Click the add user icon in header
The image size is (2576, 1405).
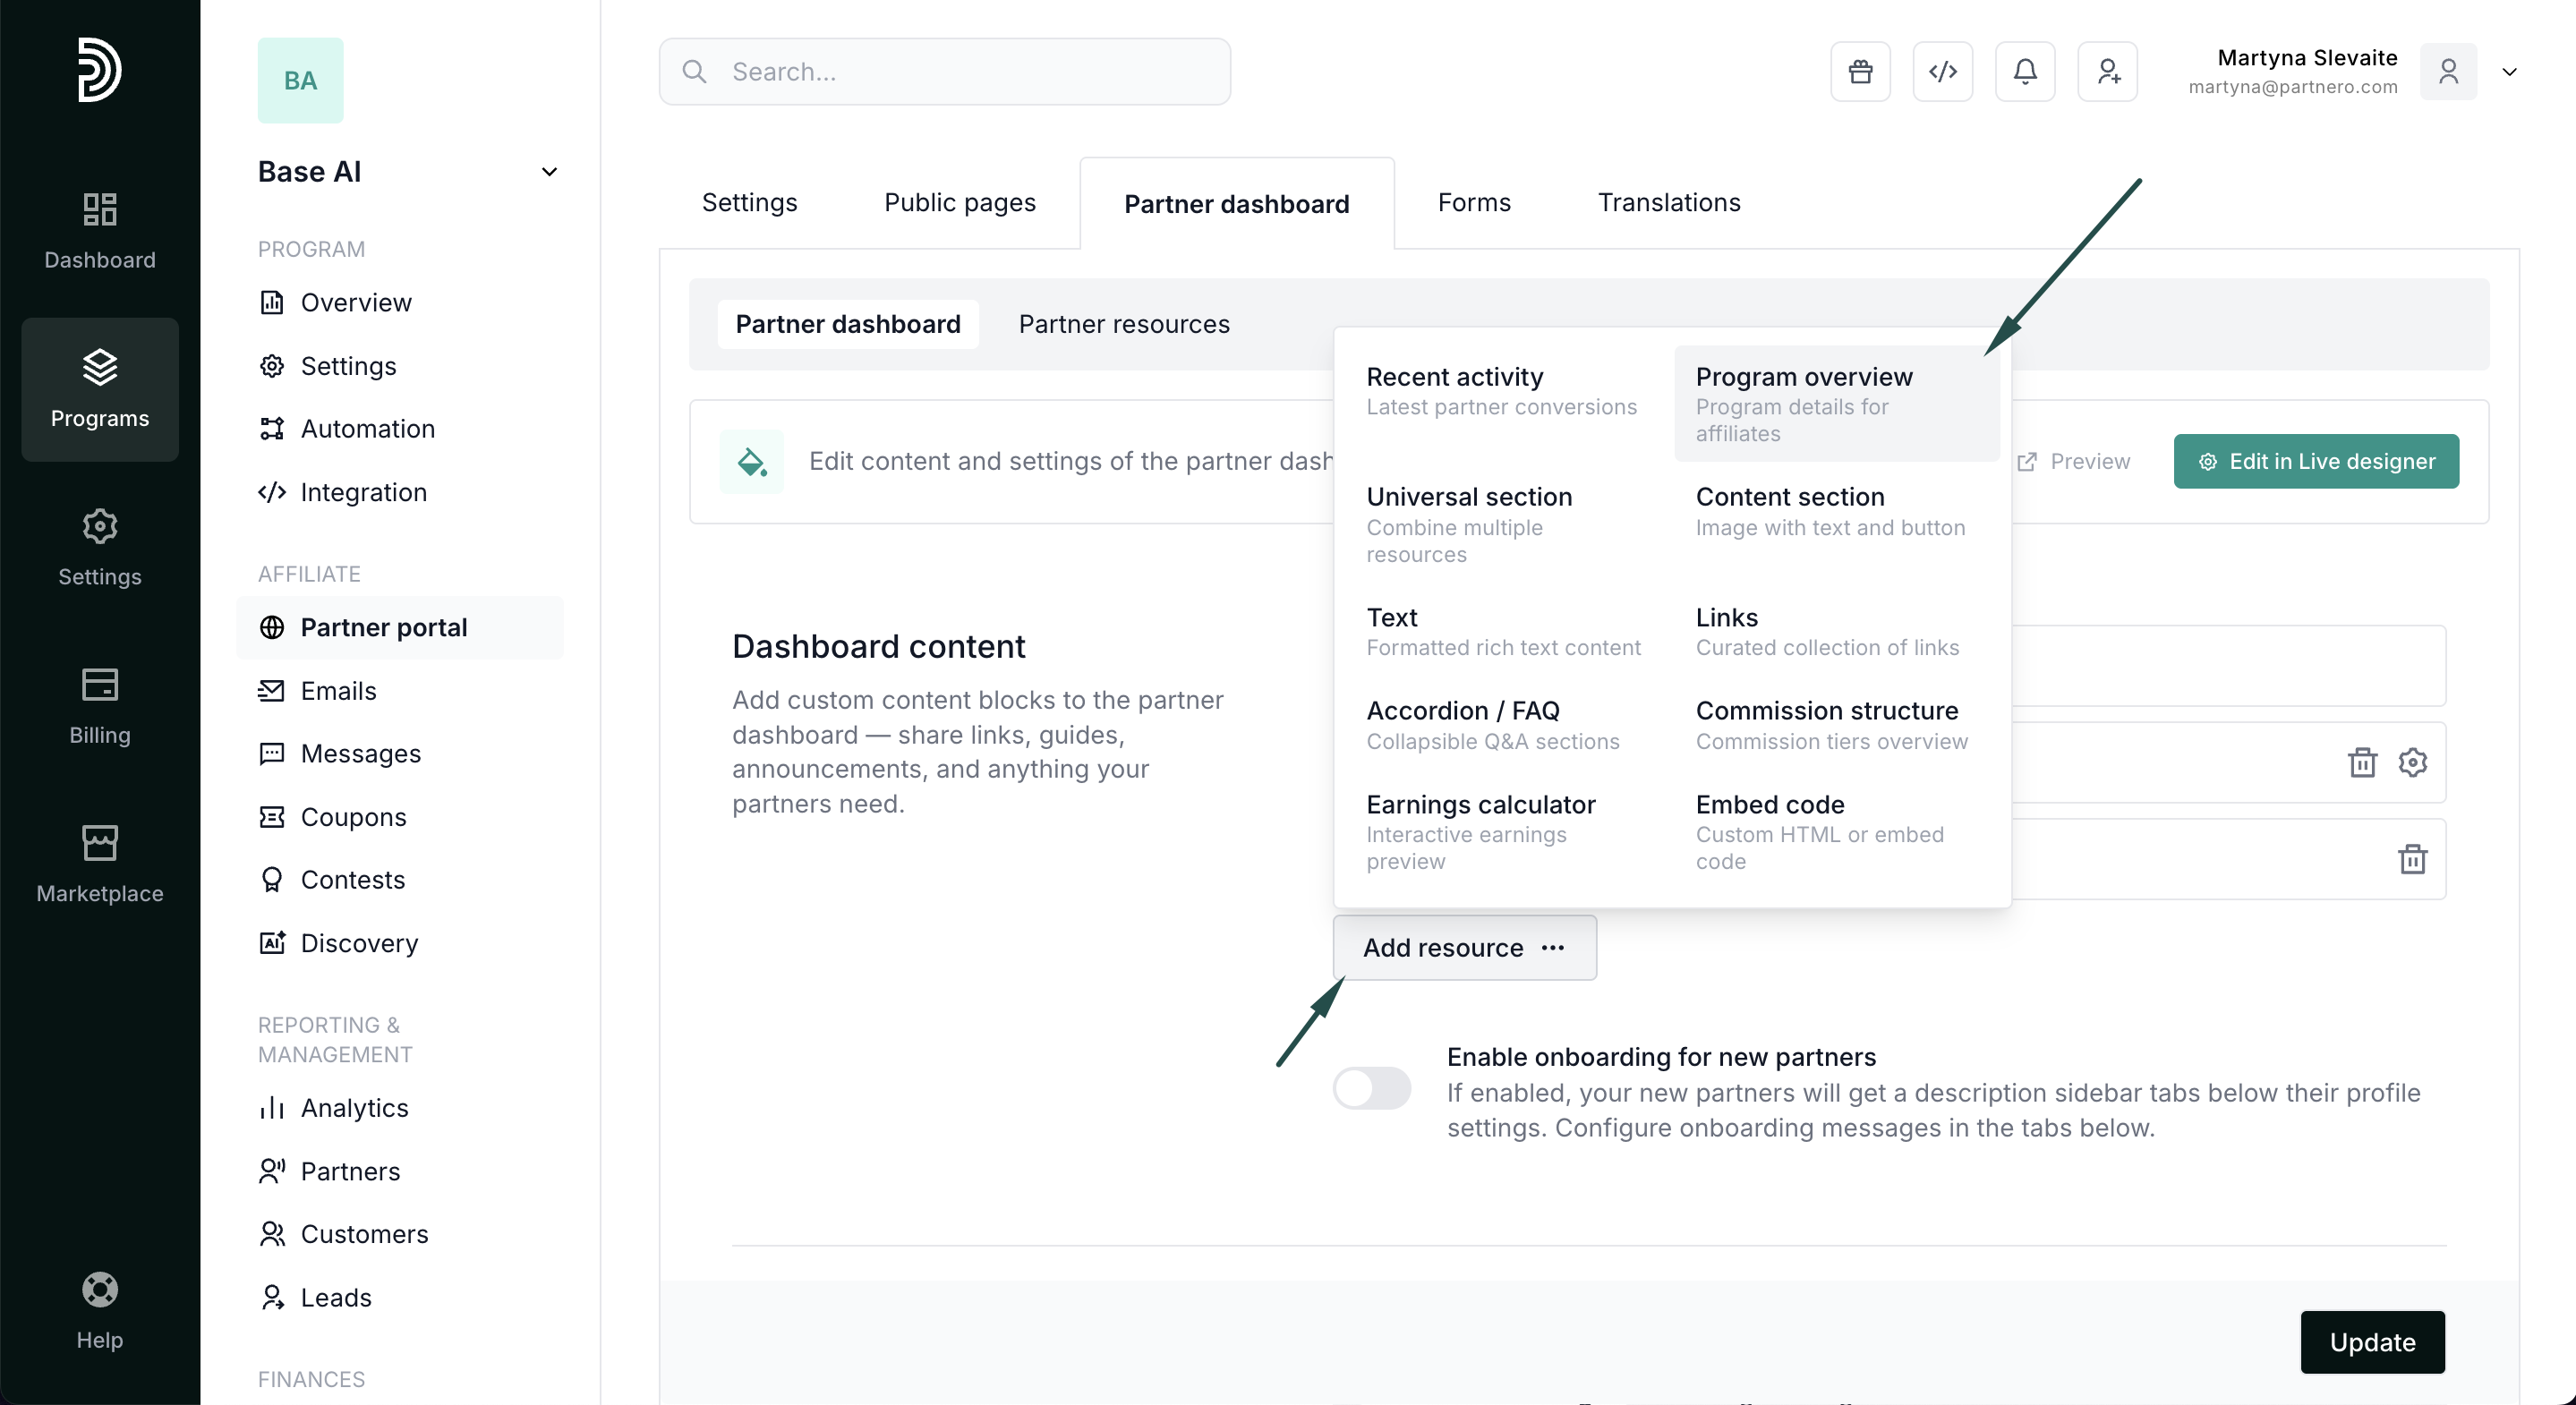[x=2108, y=71]
